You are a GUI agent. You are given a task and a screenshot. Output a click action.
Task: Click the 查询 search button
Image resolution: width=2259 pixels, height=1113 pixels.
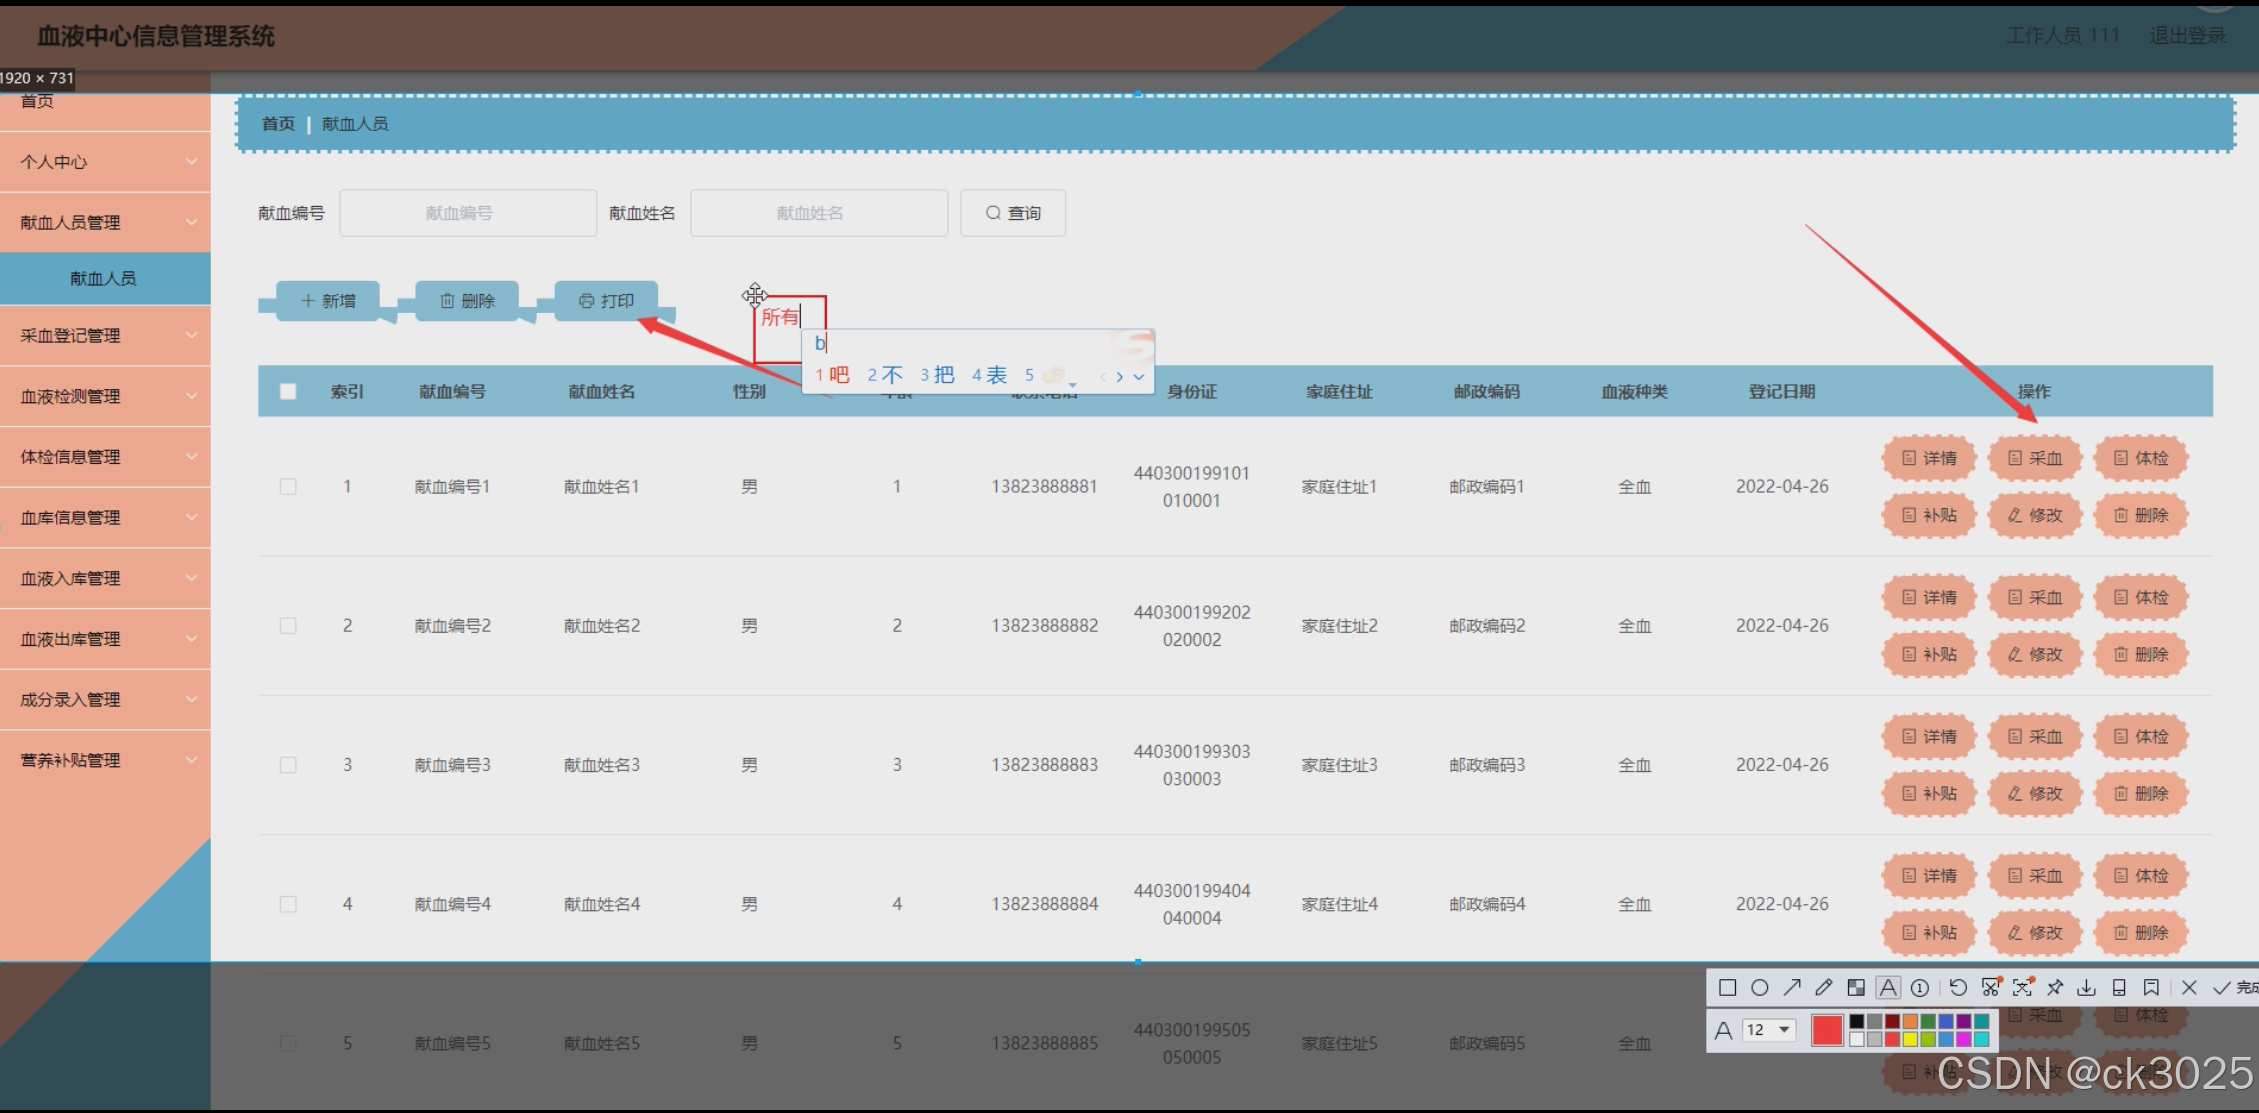tap(1013, 213)
